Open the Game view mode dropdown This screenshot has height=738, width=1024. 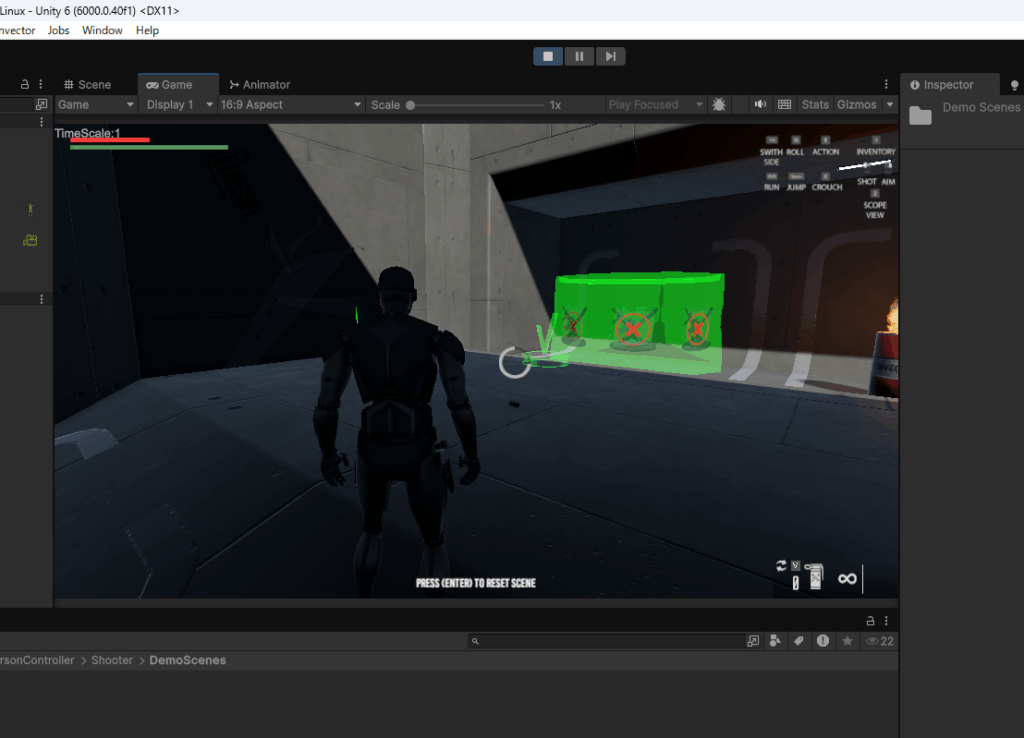click(95, 105)
